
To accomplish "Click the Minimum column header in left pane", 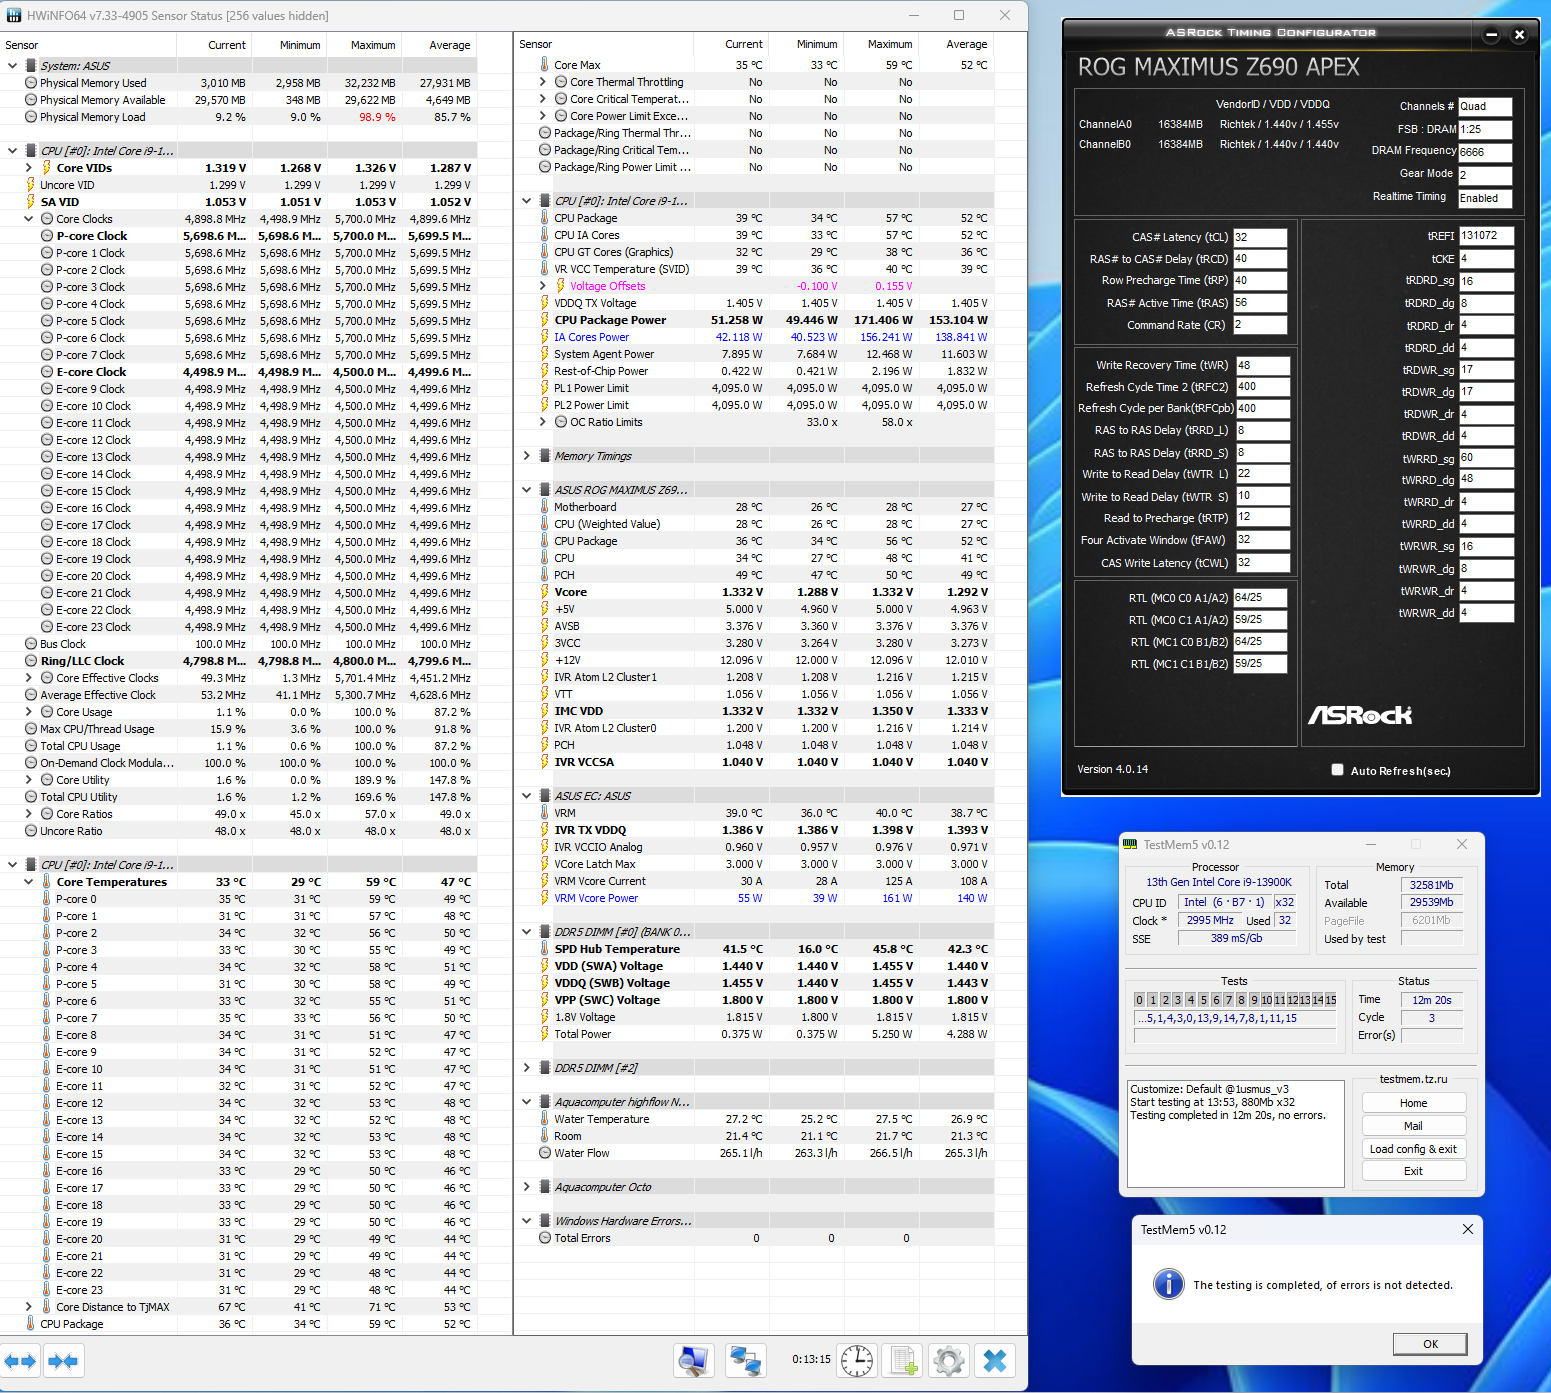I will [x=289, y=45].
